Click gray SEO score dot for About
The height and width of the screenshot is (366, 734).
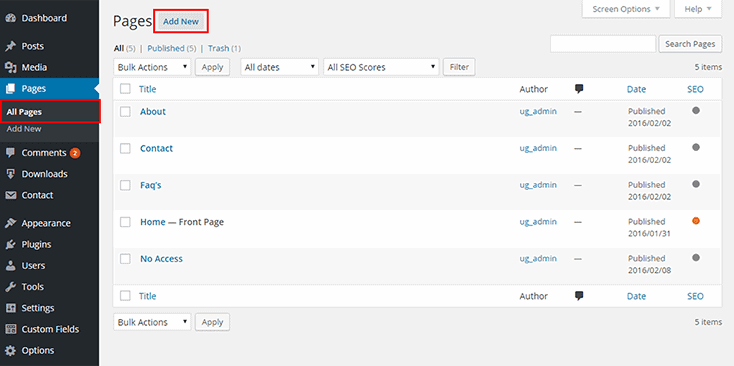click(x=696, y=110)
